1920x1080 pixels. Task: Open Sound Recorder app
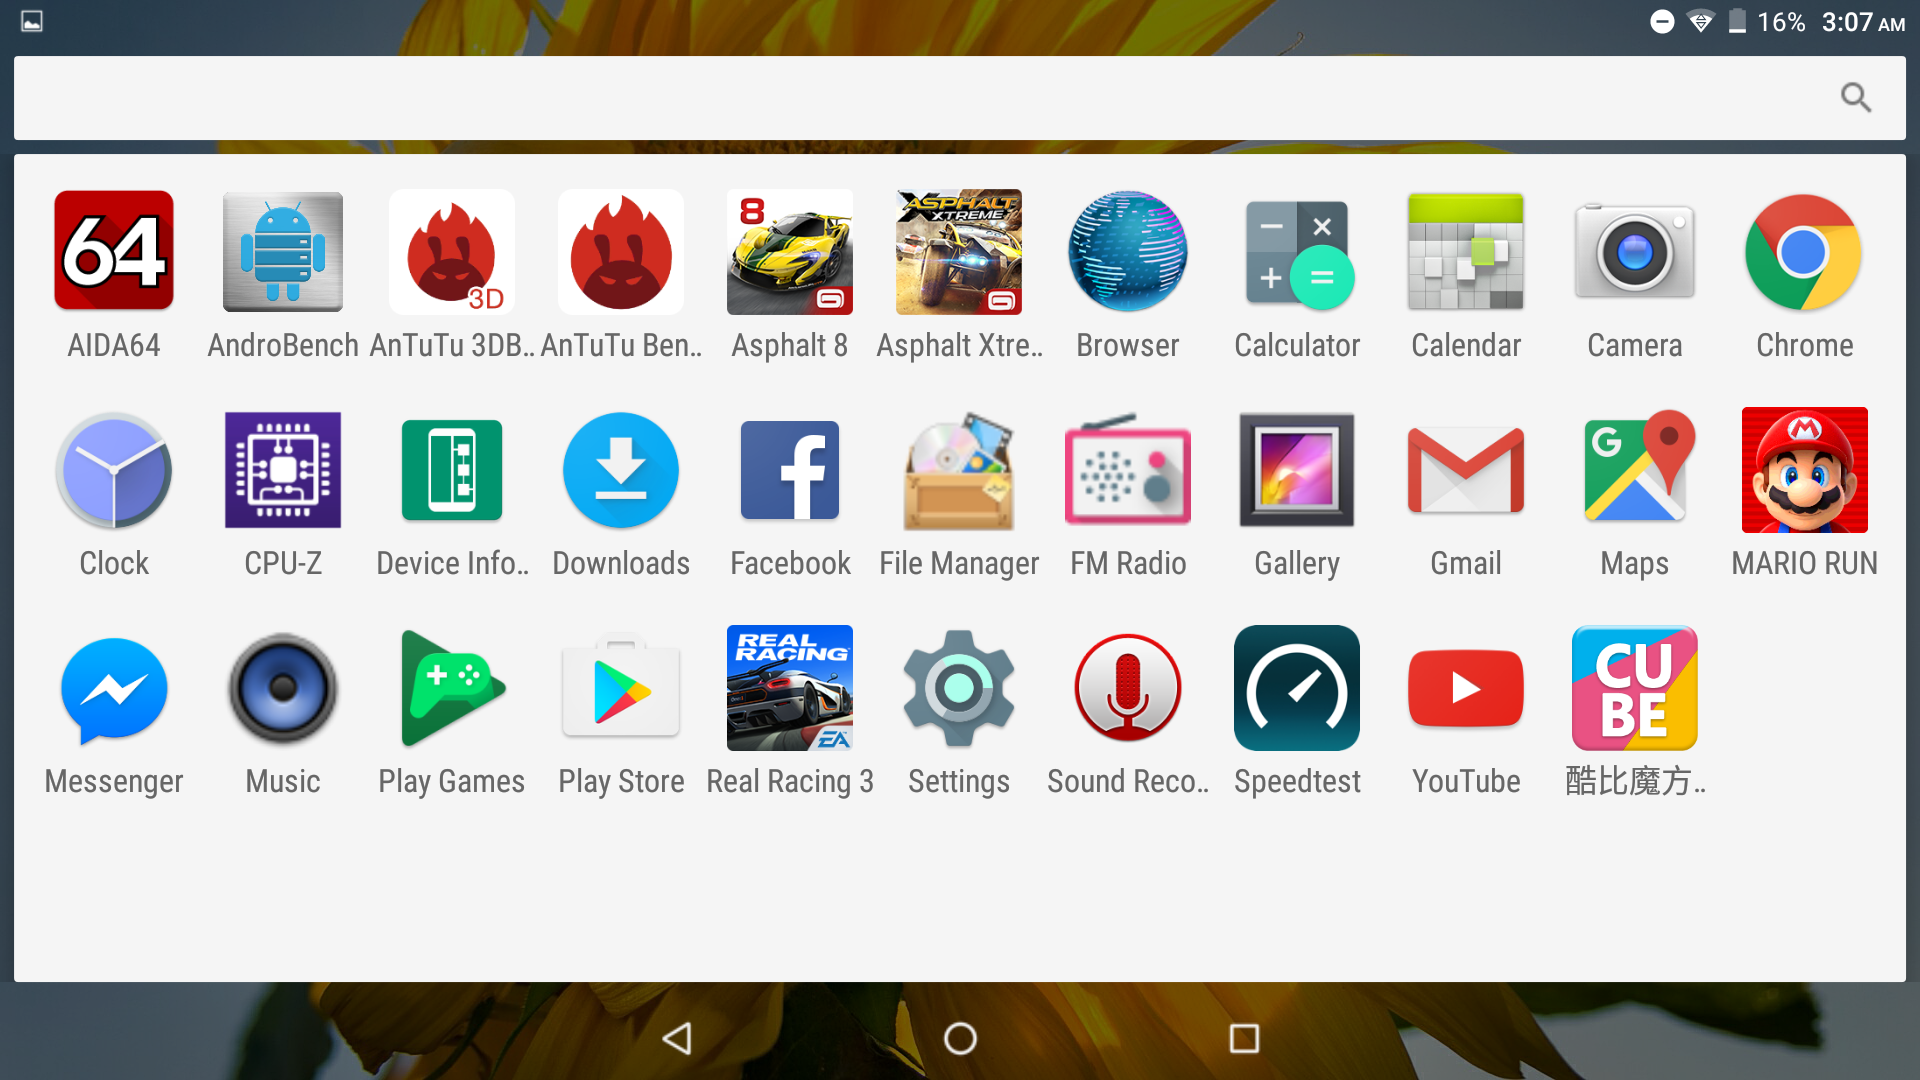(1128, 688)
